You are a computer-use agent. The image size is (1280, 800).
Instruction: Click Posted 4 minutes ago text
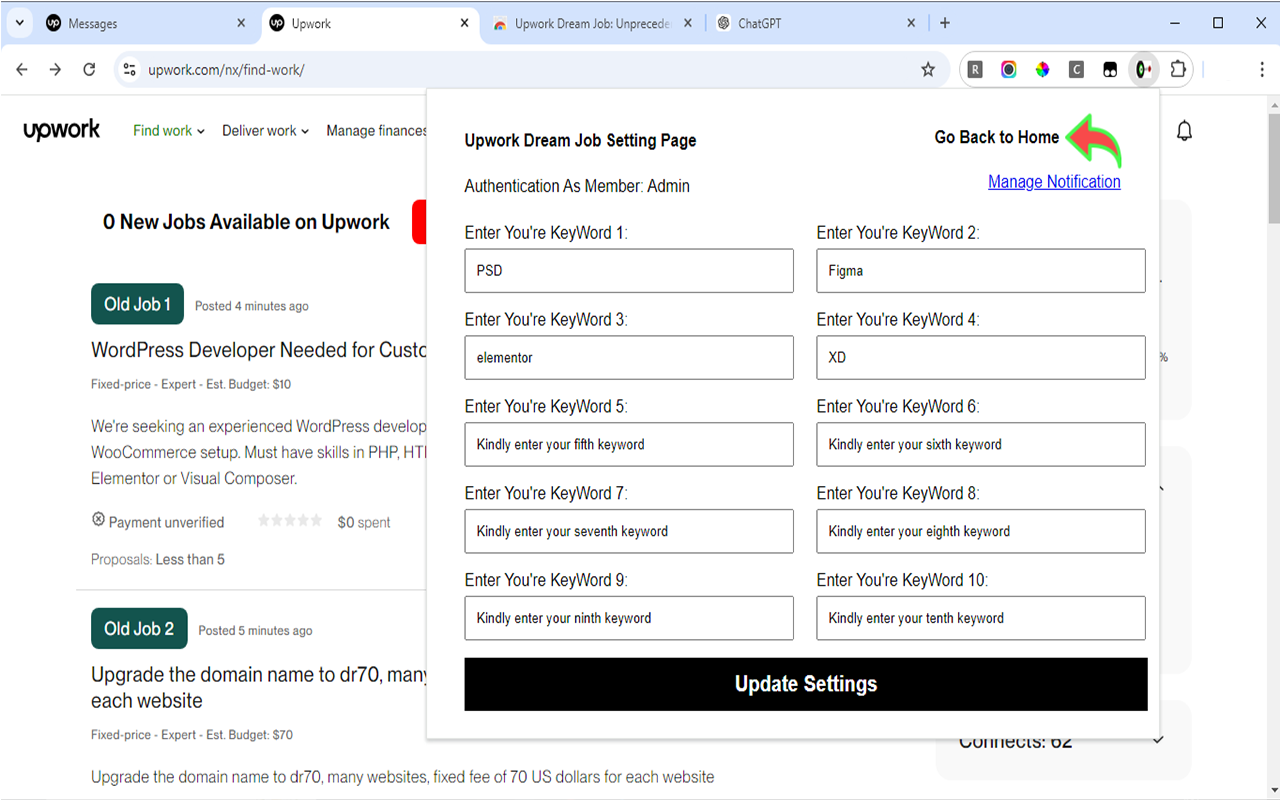pos(252,306)
